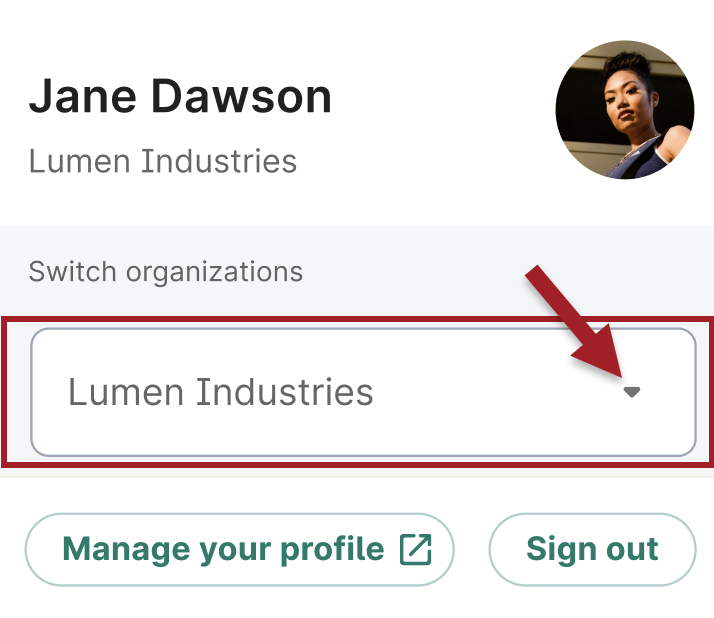The width and height of the screenshot is (714, 618).
Task: Click Jane Dawson's profile photo
Action: click(x=624, y=110)
